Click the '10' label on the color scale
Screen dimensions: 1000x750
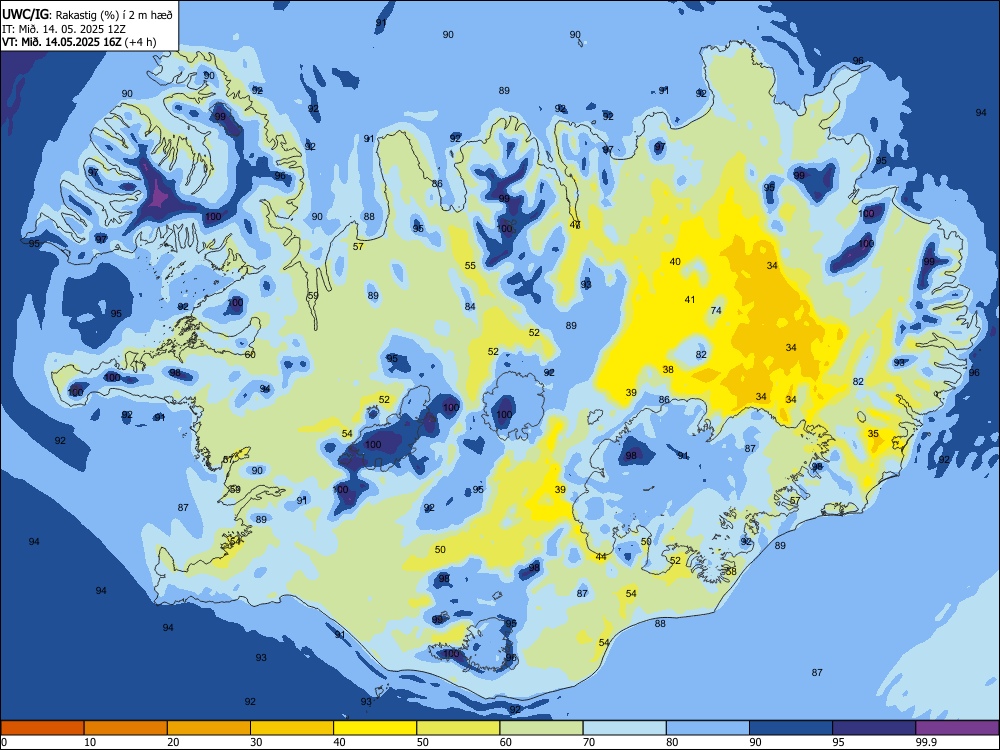tap(90, 742)
